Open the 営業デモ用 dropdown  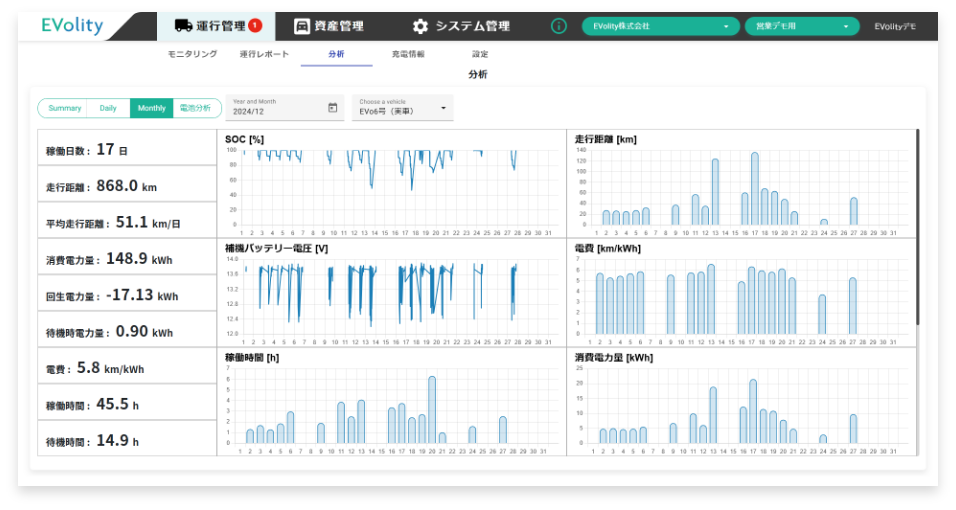coord(802,26)
